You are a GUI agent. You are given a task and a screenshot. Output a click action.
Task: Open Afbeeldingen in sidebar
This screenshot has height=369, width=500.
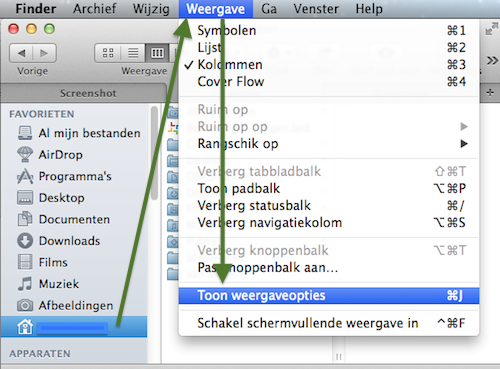click(74, 305)
